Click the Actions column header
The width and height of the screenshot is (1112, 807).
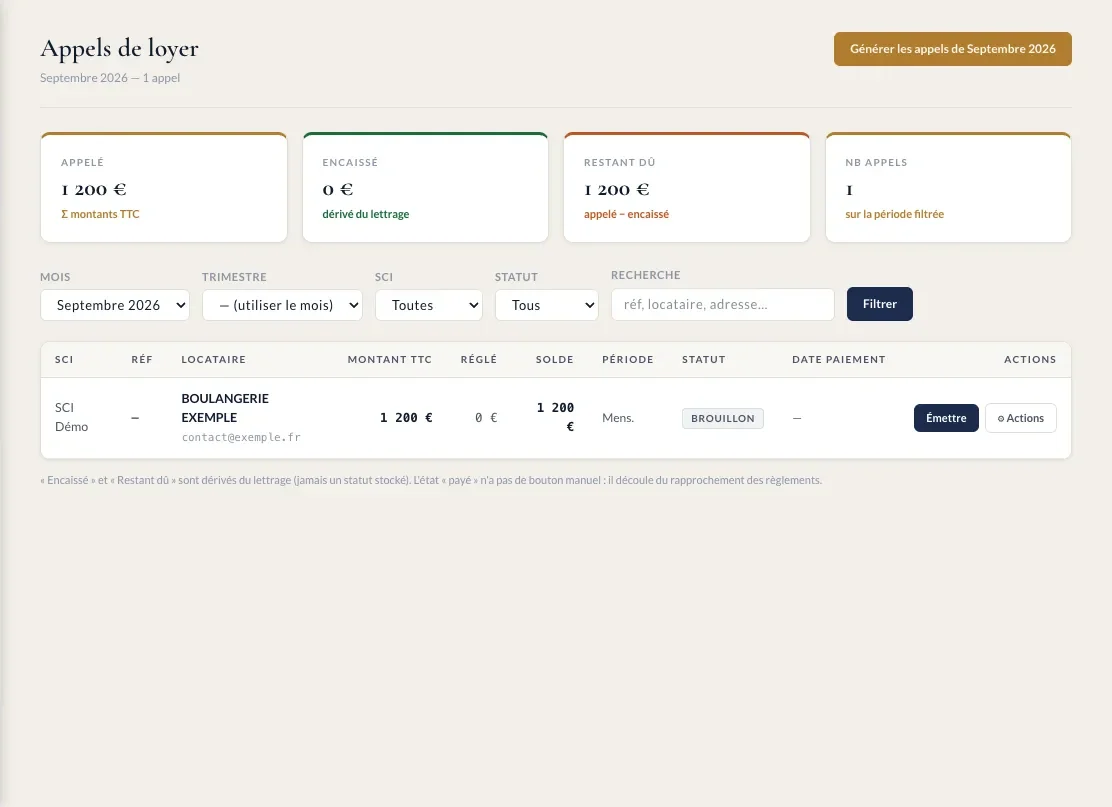click(x=1030, y=360)
